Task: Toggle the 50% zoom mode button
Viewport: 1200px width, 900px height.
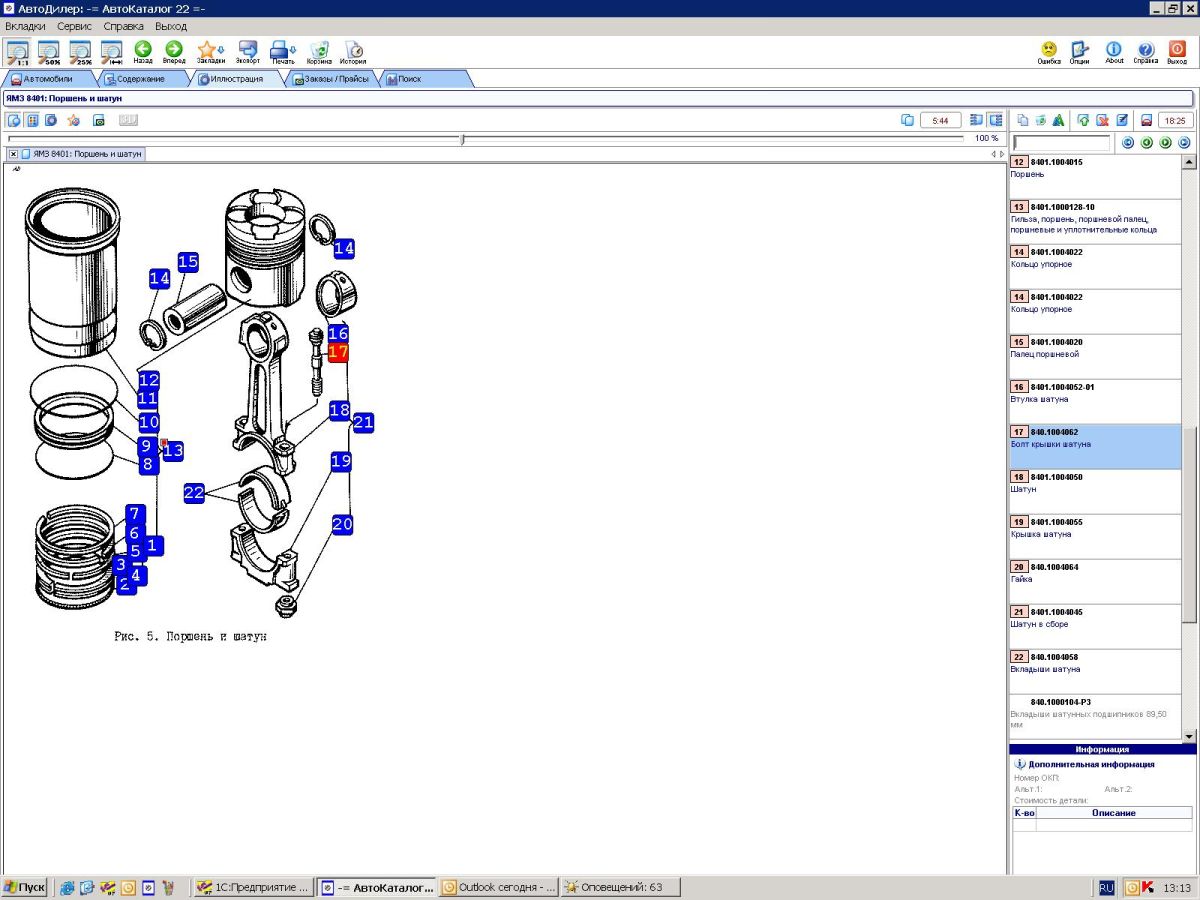Action: tap(49, 51)
